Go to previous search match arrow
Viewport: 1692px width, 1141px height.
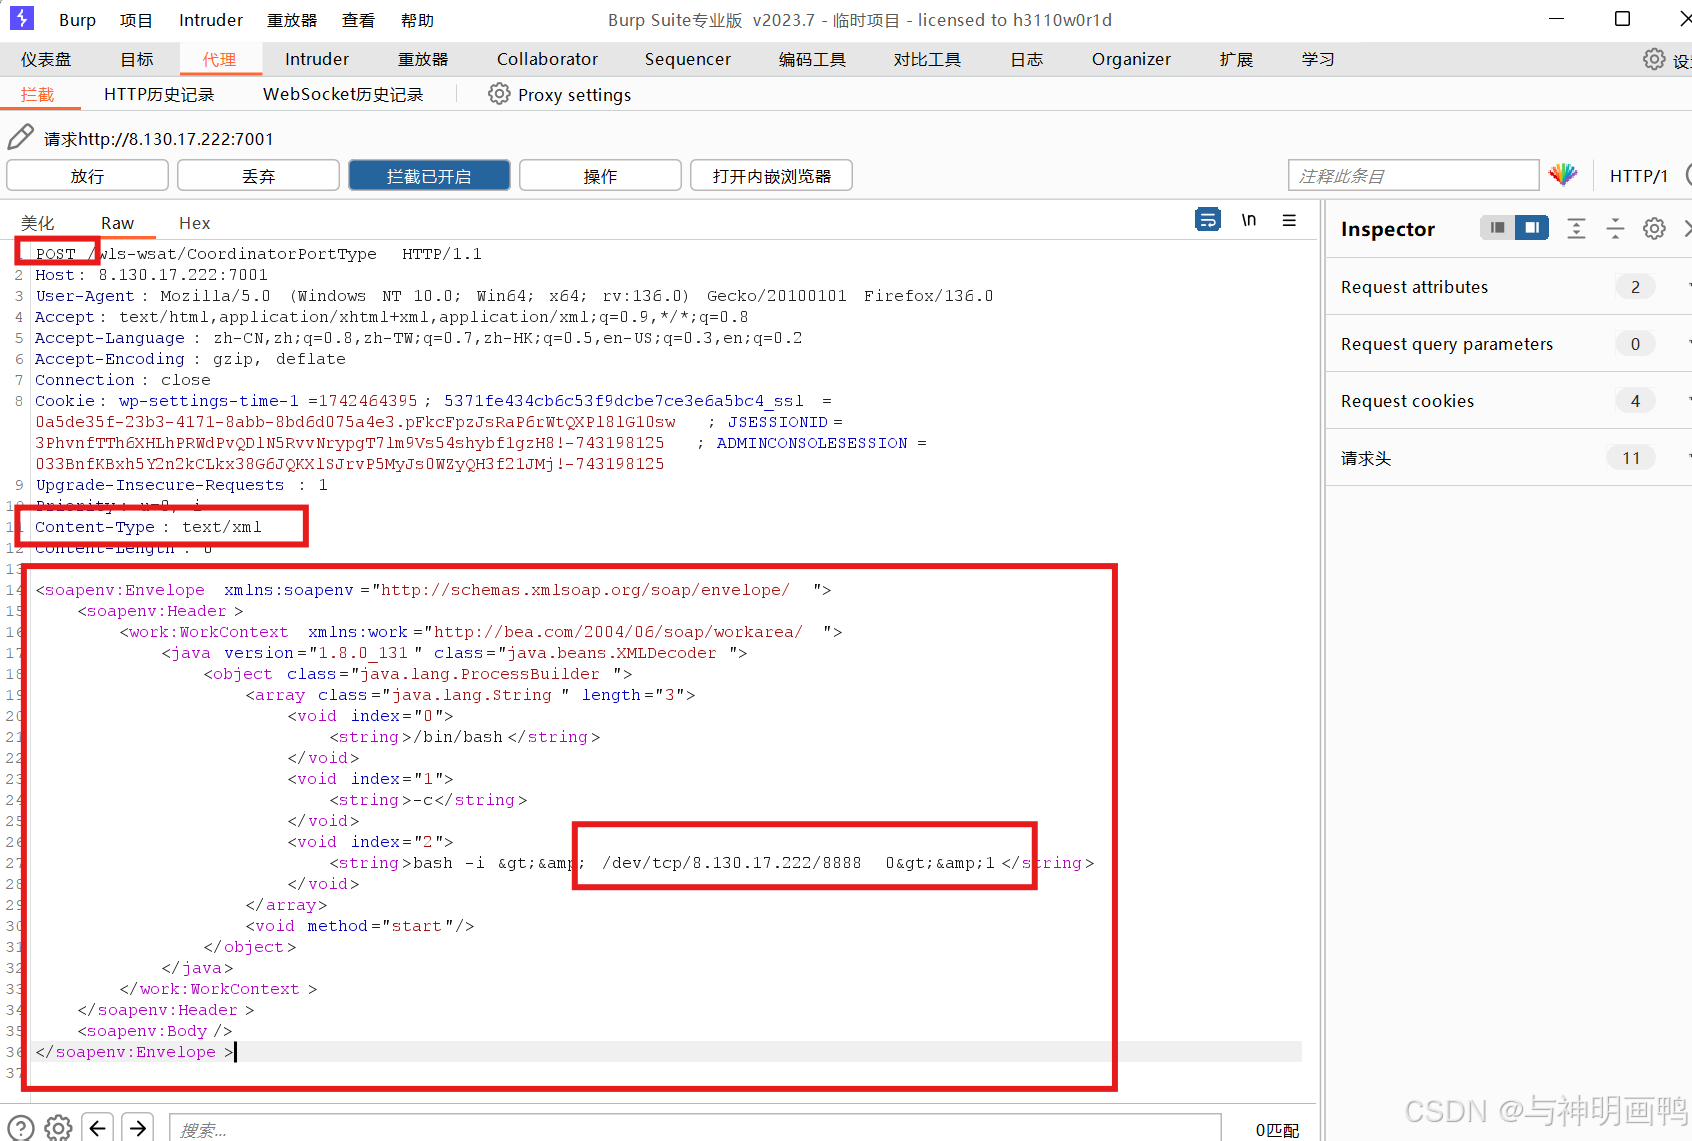click(97, 1128)
